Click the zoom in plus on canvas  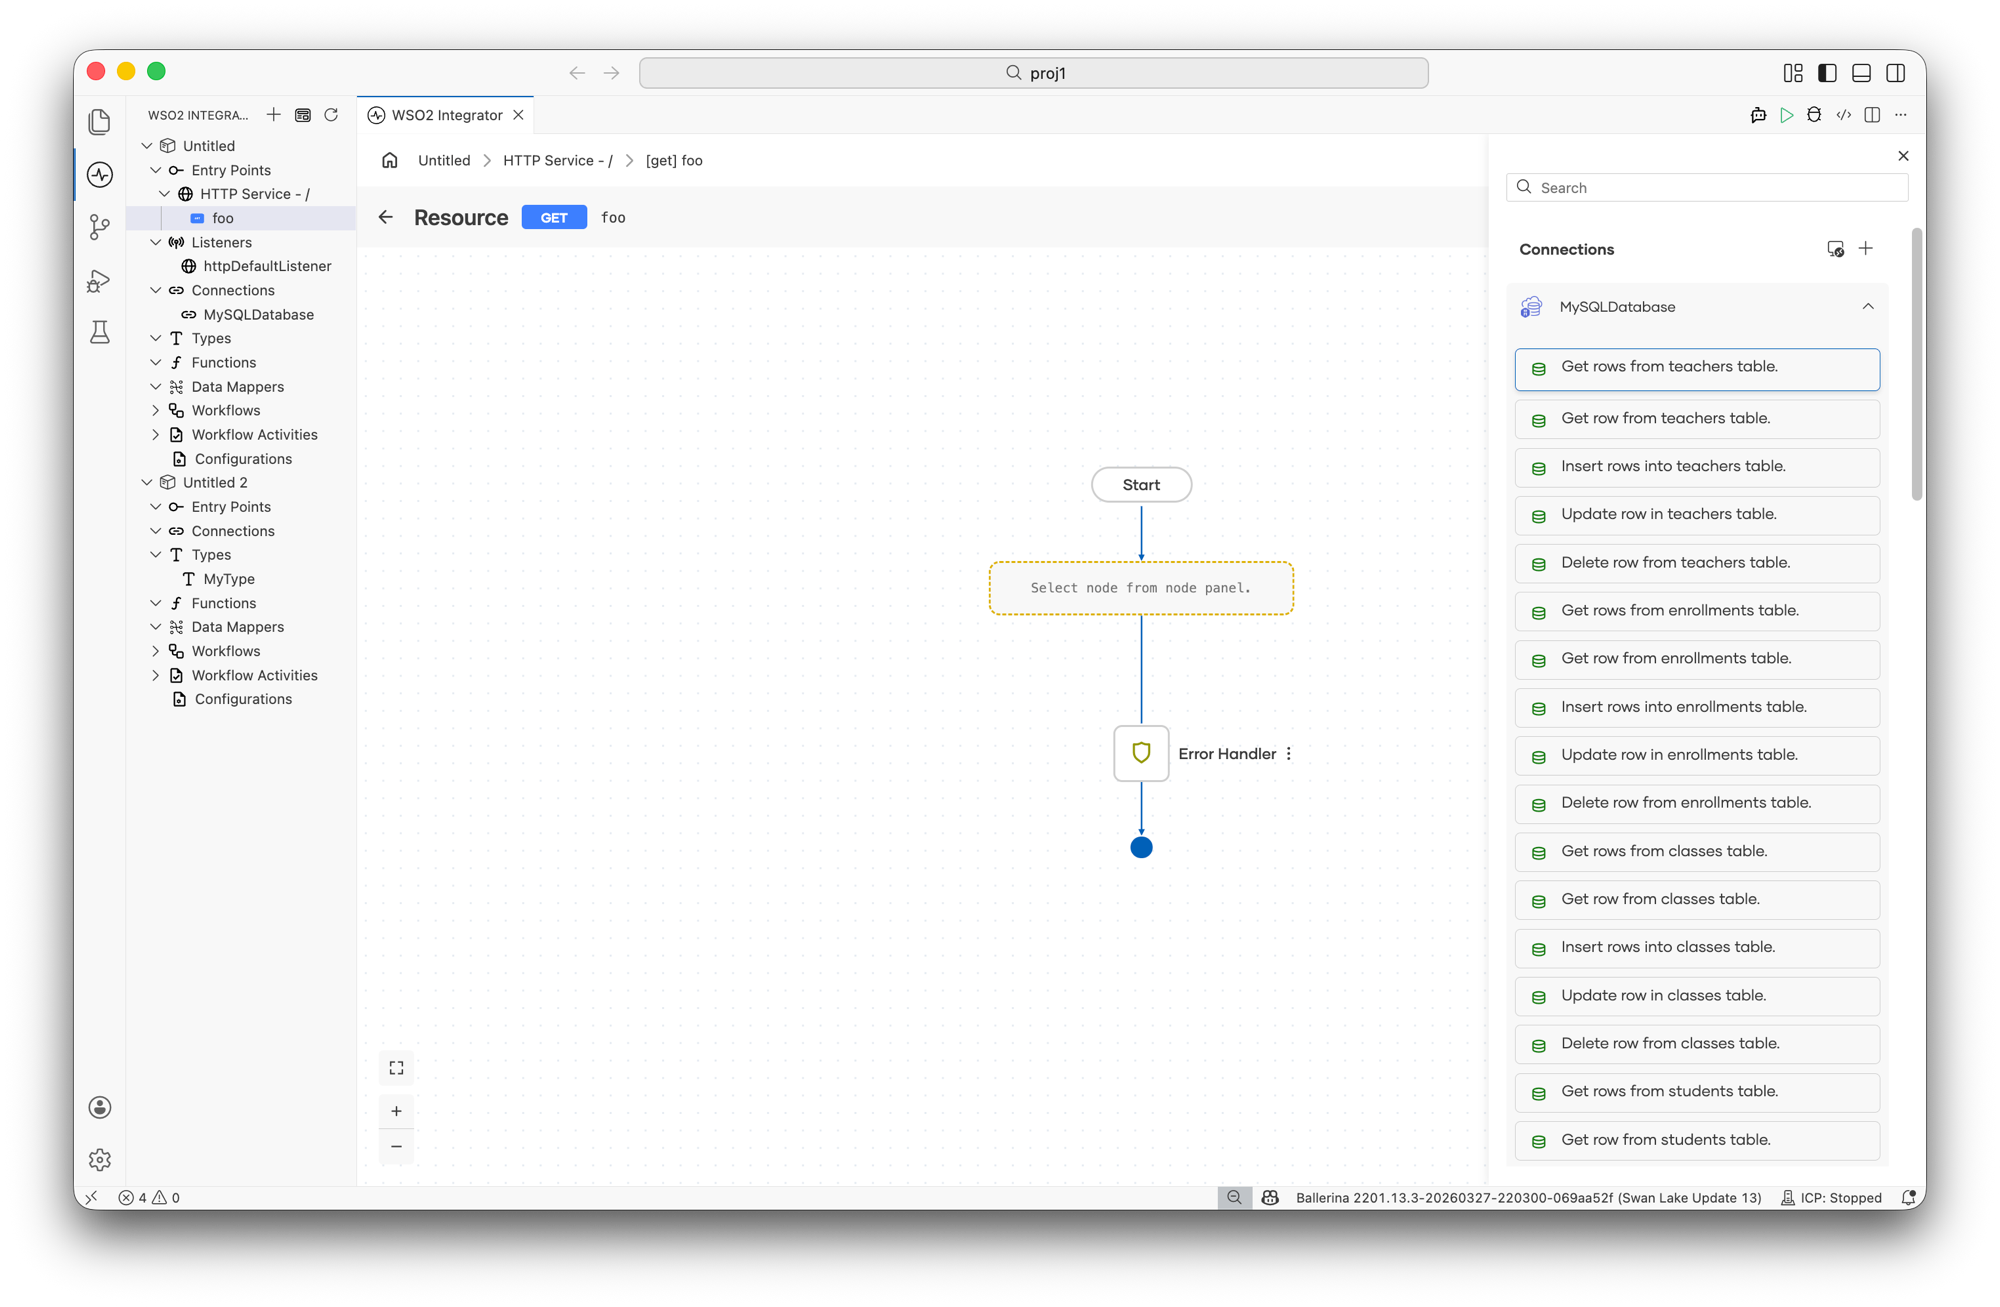pyautogui.click(x=396, y=1111)
